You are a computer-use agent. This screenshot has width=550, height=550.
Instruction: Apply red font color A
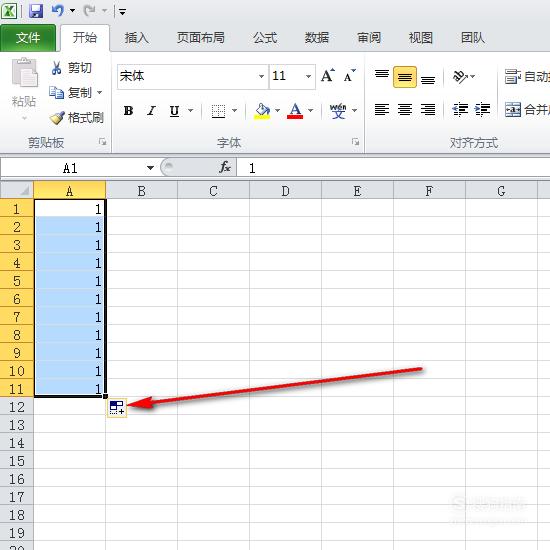295,111
